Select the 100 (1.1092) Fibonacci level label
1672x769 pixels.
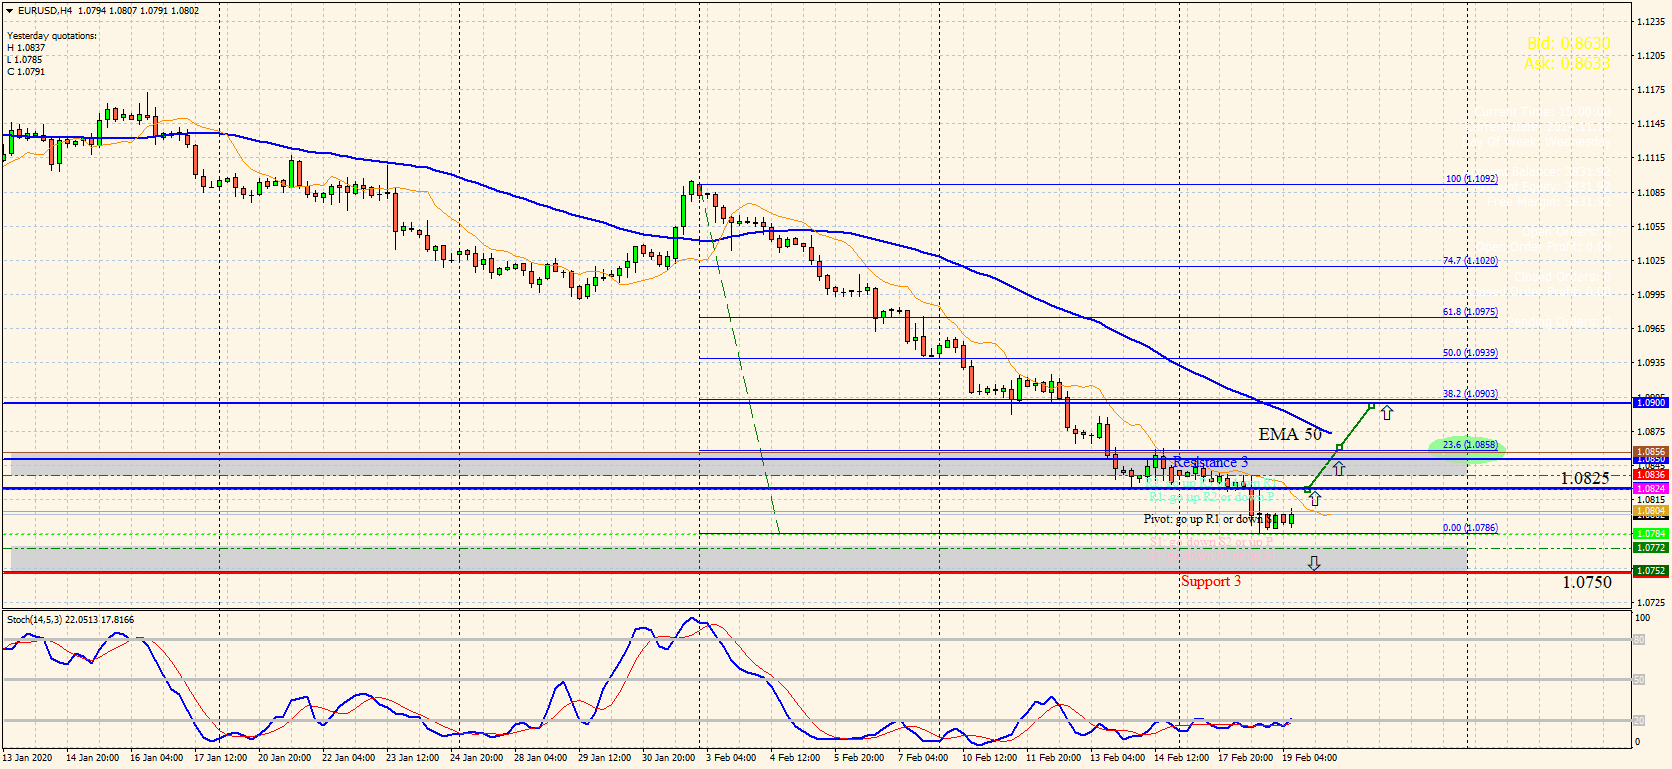point(1470,179)
